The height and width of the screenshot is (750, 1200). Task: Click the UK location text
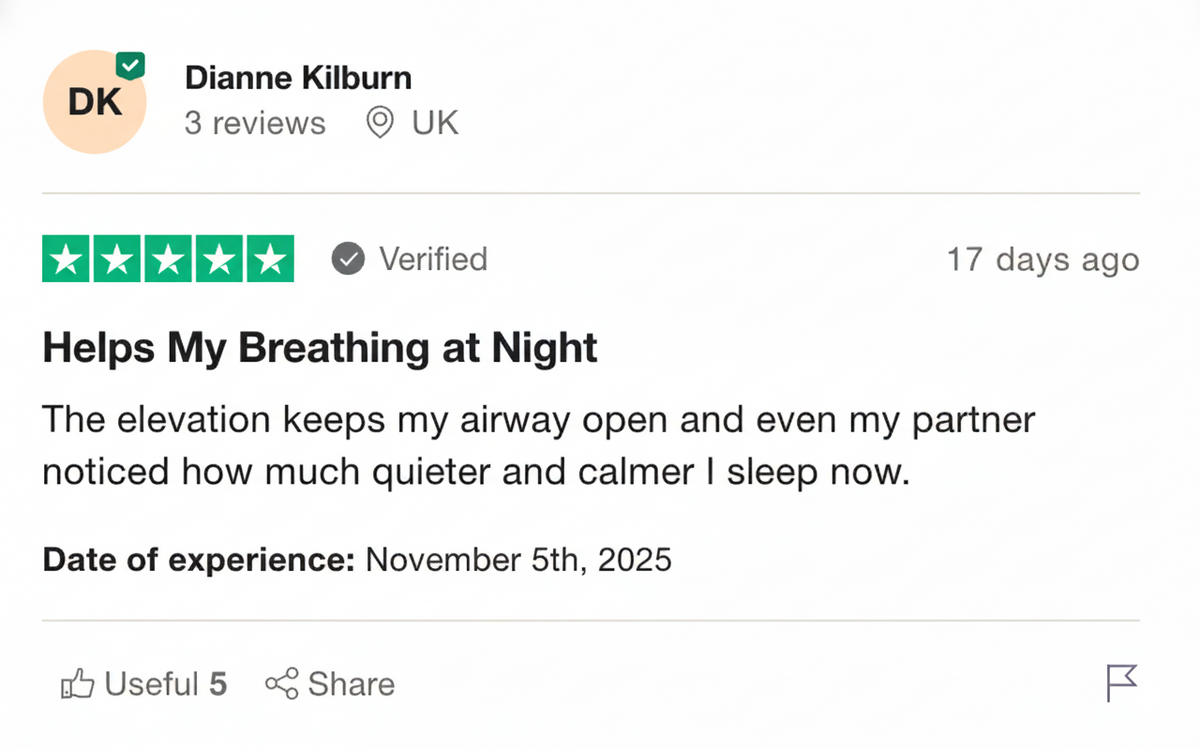pos(435,123)
